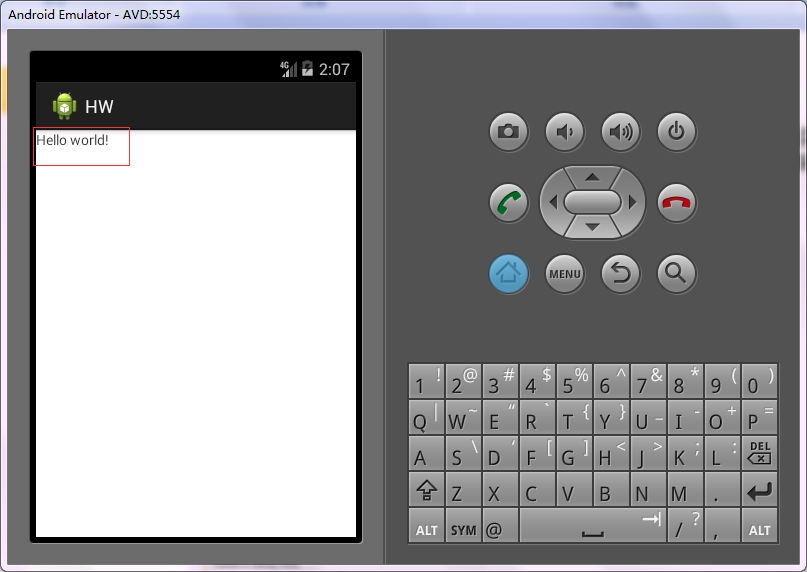Viewport: 807px width, 572px height.
Task: Tap the 8 * key
Action: [686, 381]
